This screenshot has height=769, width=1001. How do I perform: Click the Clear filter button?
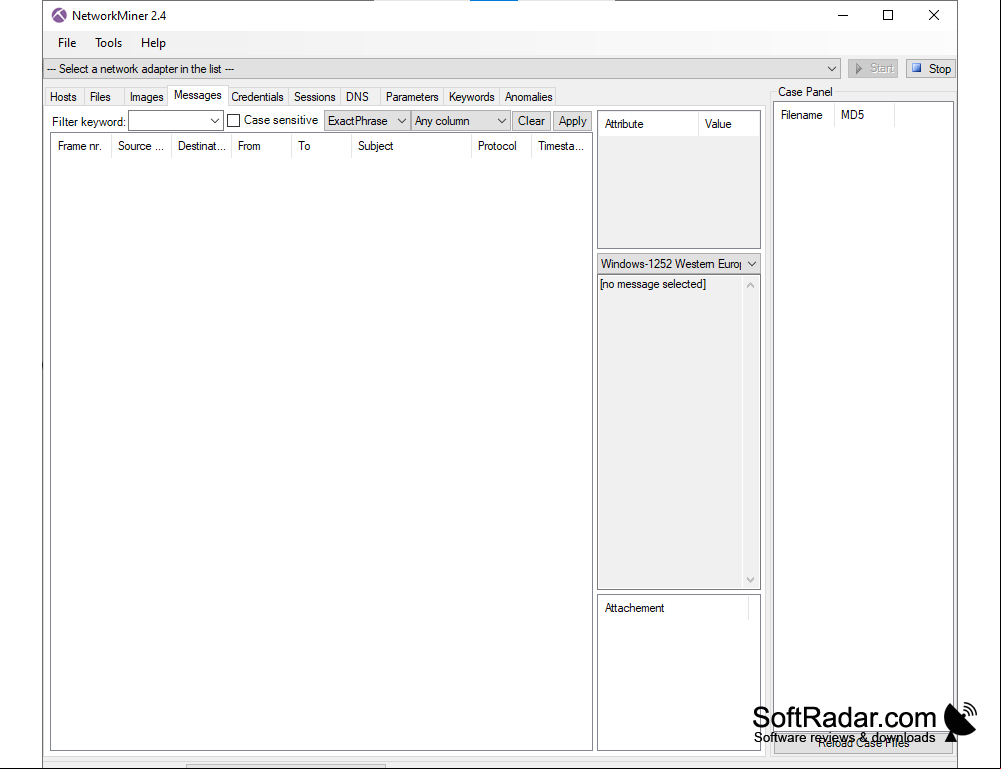coord(531,121)
